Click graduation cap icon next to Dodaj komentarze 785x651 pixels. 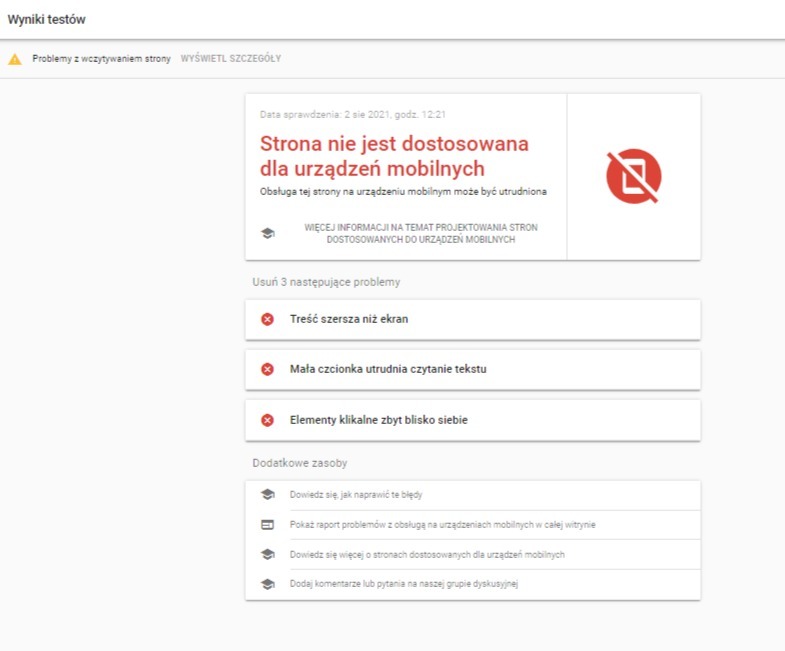coord(268,584)
